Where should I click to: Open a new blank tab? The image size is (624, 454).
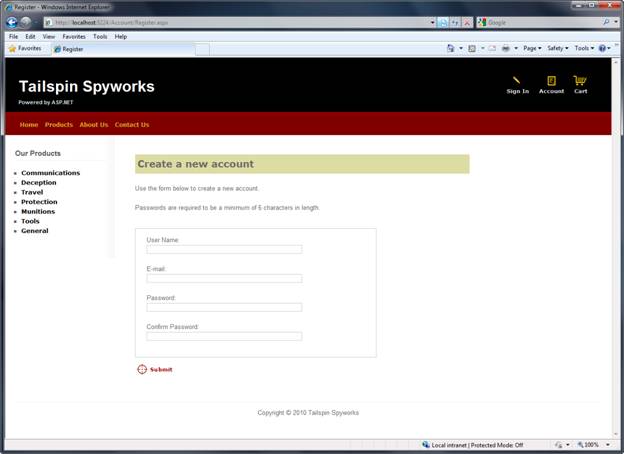tap(202, 49)
